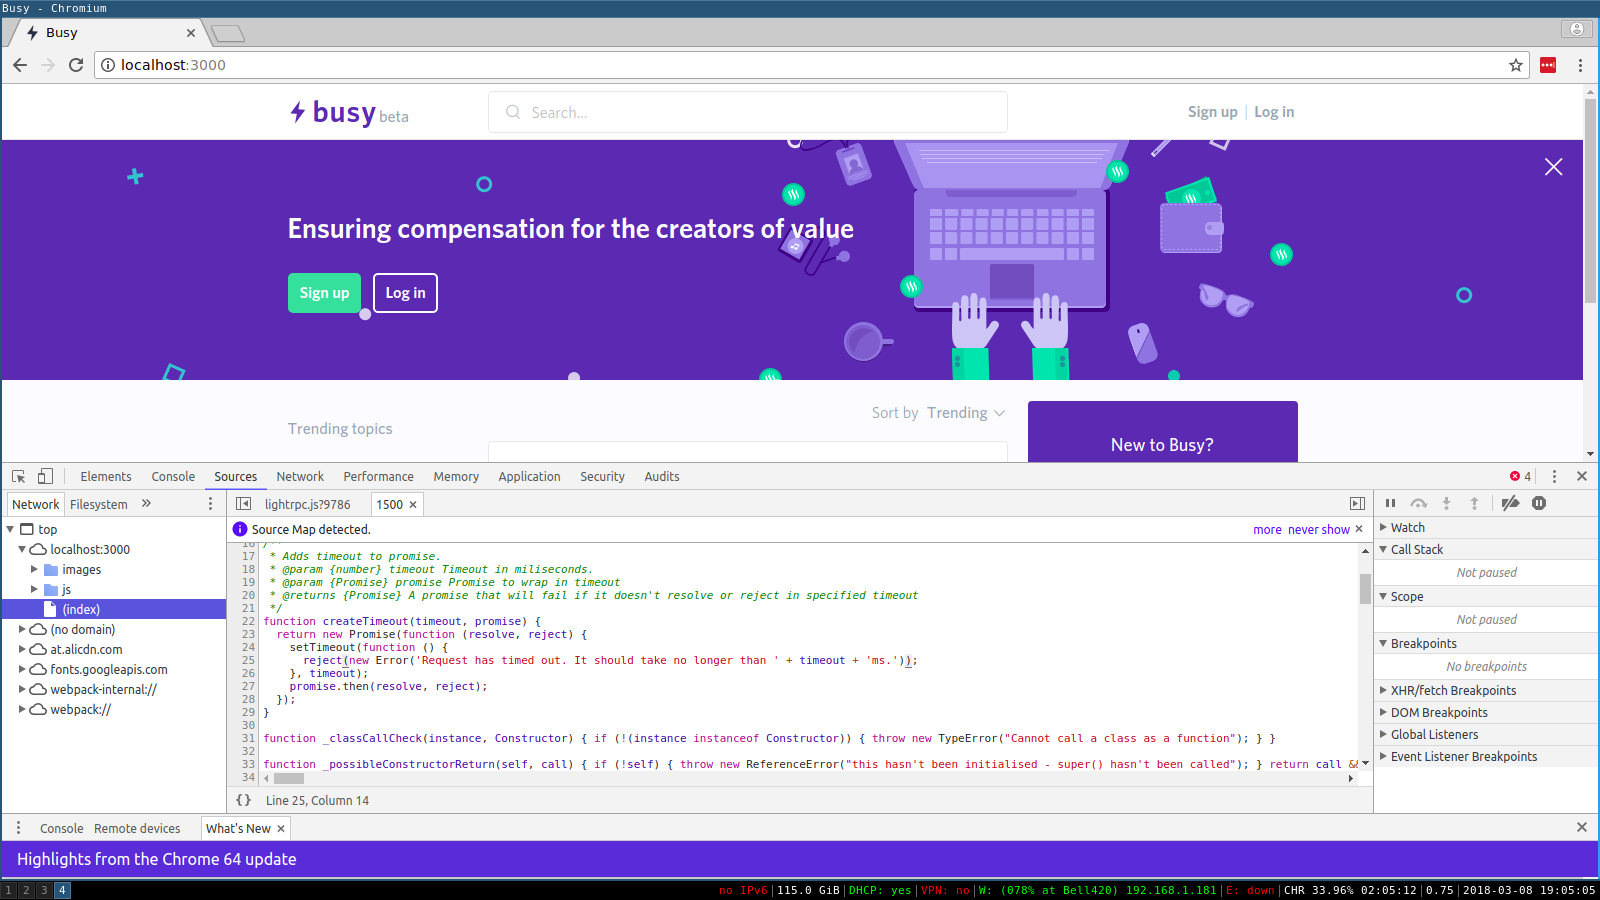This screenshot has width=1600, height=900.
Task: Collapse the Scope section
Action: pos(1382,596)
